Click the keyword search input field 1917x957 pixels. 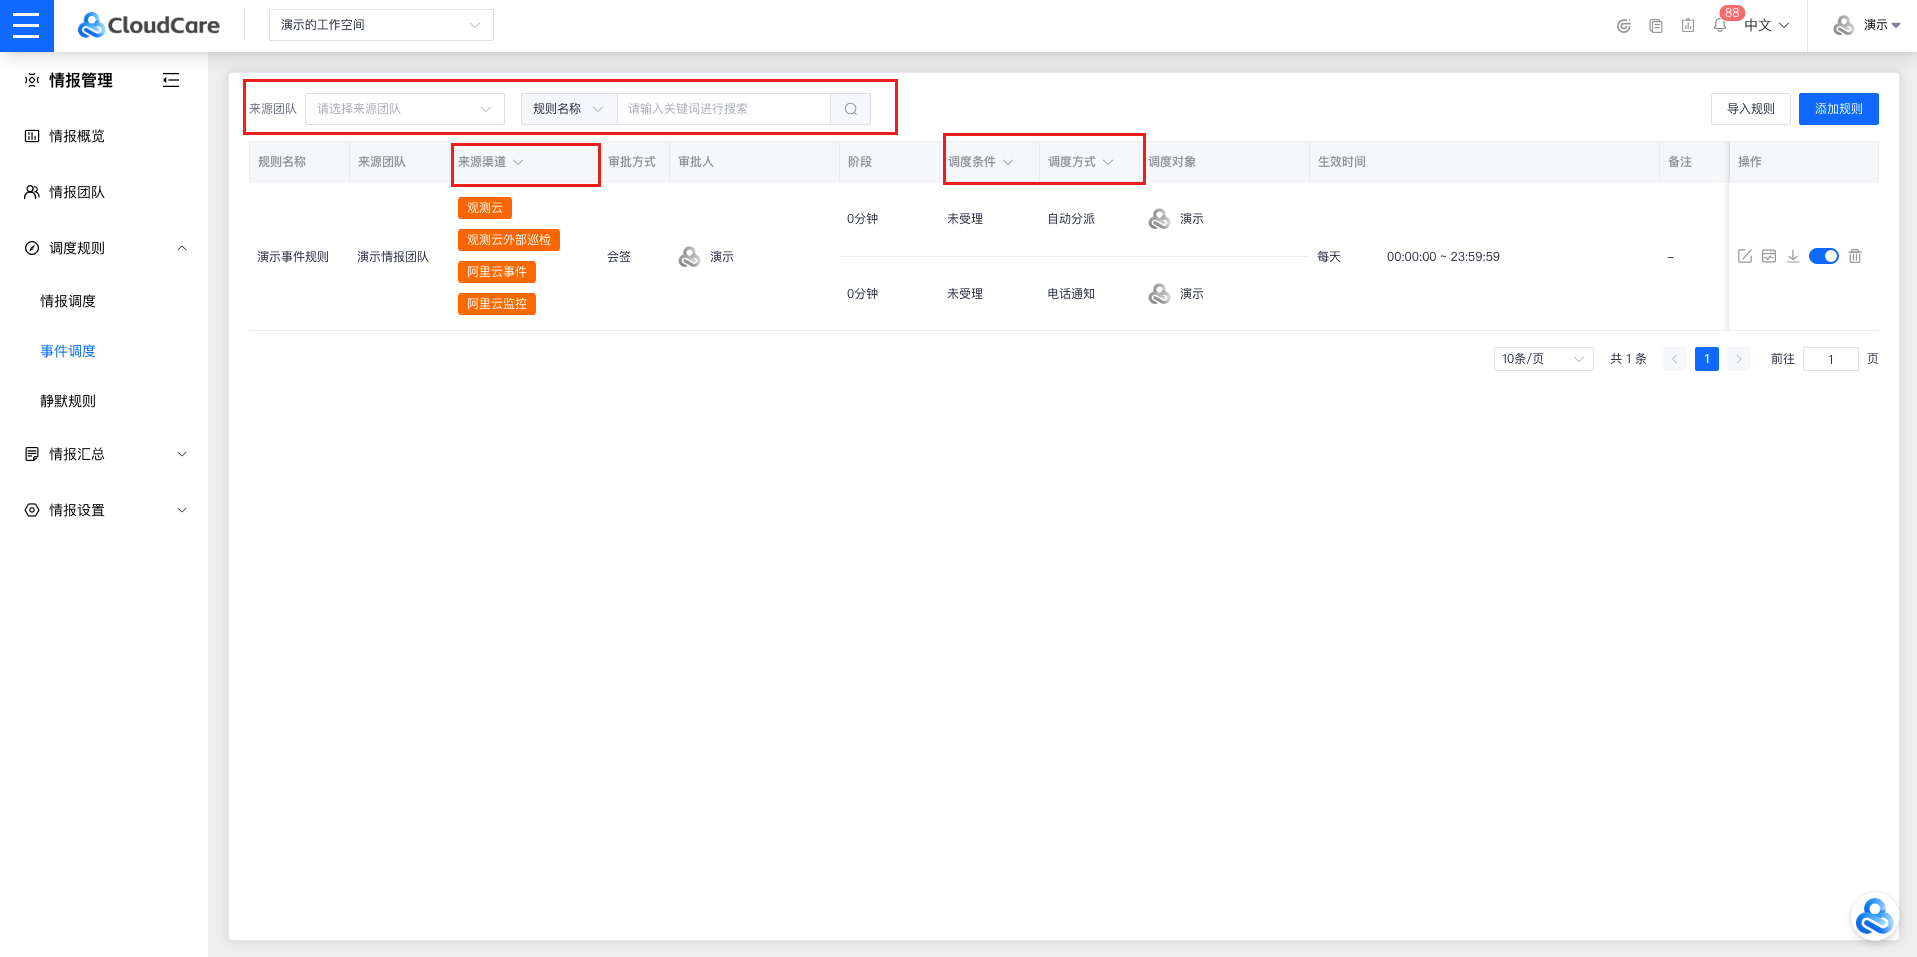723,109
